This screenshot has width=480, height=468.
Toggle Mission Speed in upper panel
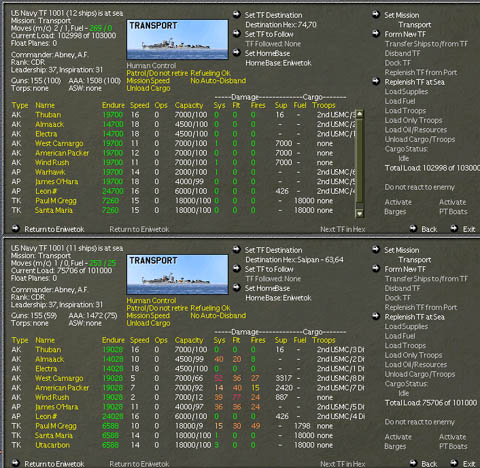tap(148, 81)
